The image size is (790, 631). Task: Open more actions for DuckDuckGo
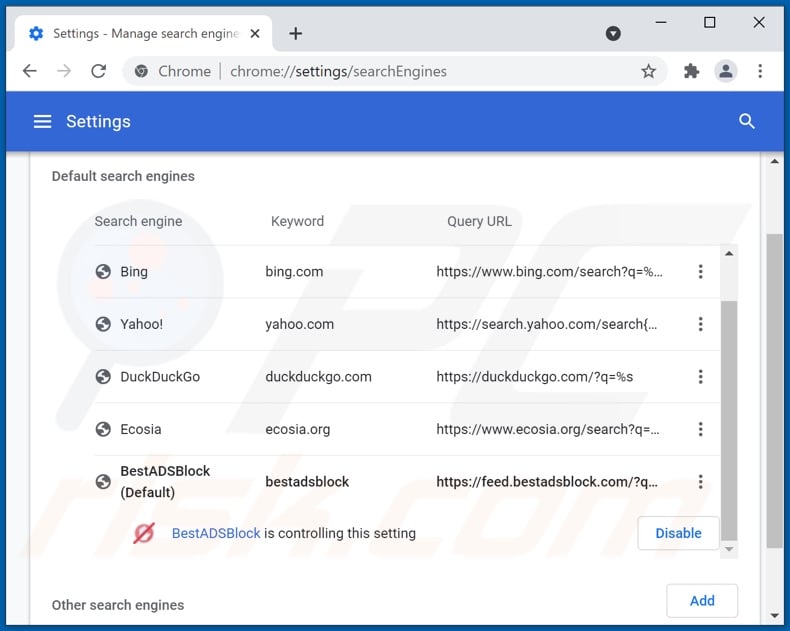(x=700, y=376)
